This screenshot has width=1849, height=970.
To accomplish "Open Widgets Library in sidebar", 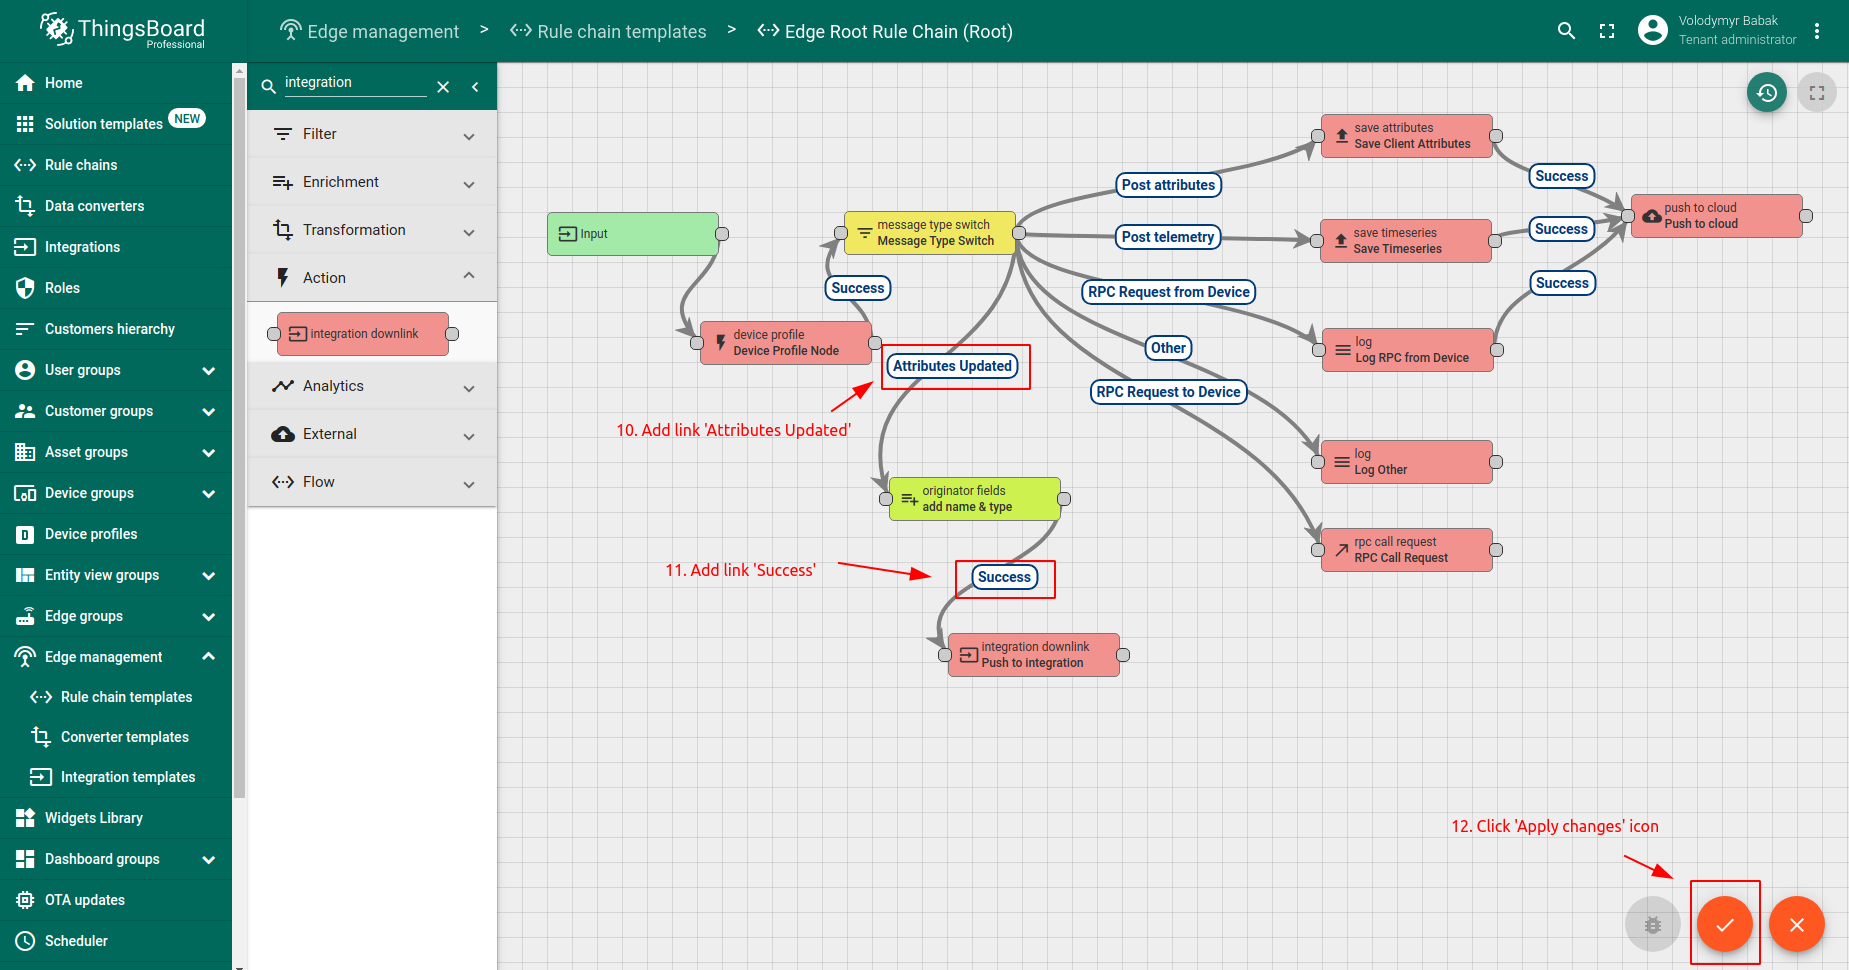I will pyautogui.click(x=116, y=818).
